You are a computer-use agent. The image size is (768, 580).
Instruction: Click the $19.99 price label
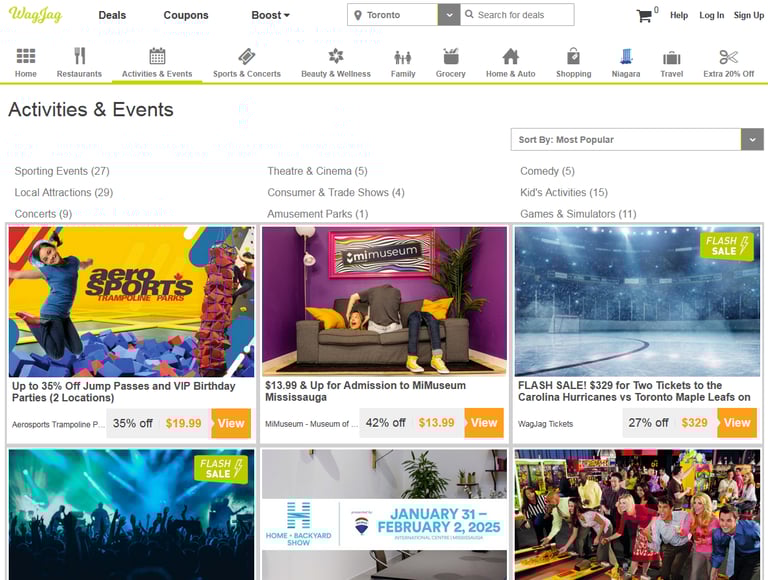(x=184, y=423)
